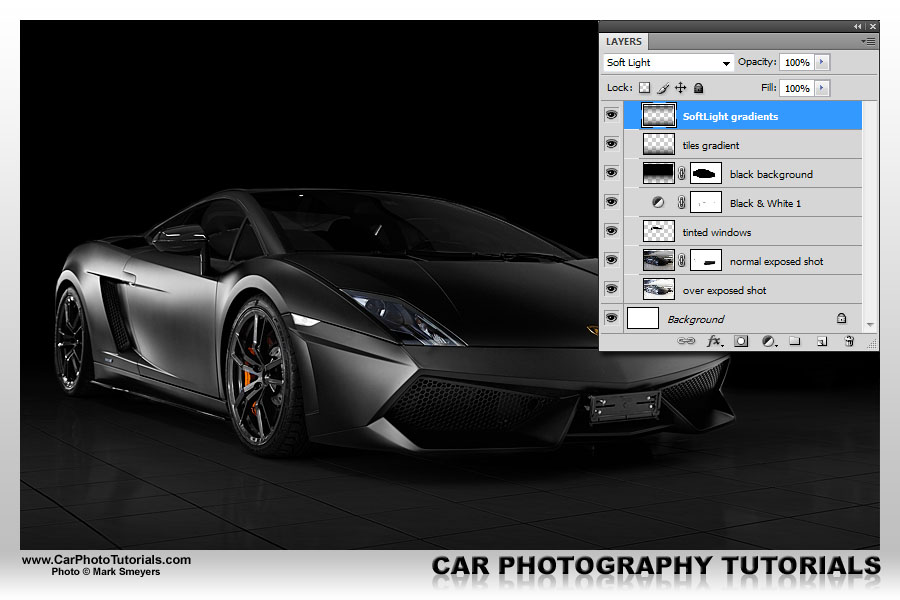Click the tinted windows layer thumbnail
This screenshot has width=900, height=600.
pos(658,231)
